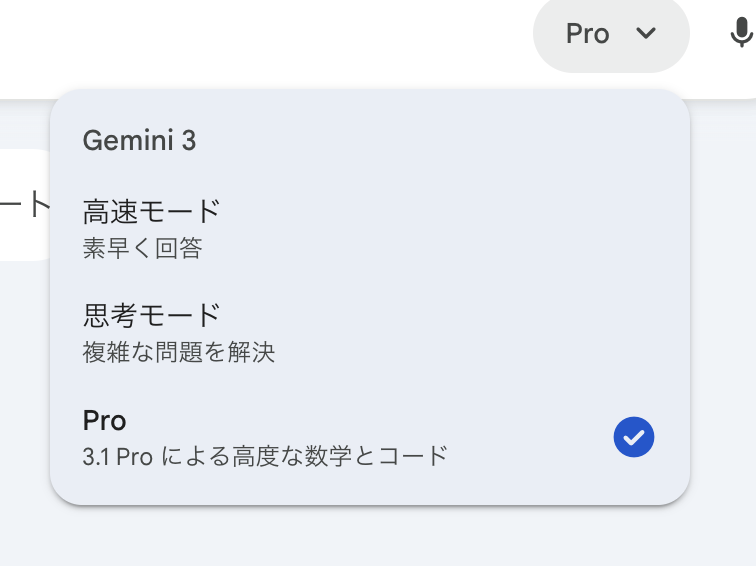Click the bold Pro title in the list
756x566 pixels.
point(104,420)
